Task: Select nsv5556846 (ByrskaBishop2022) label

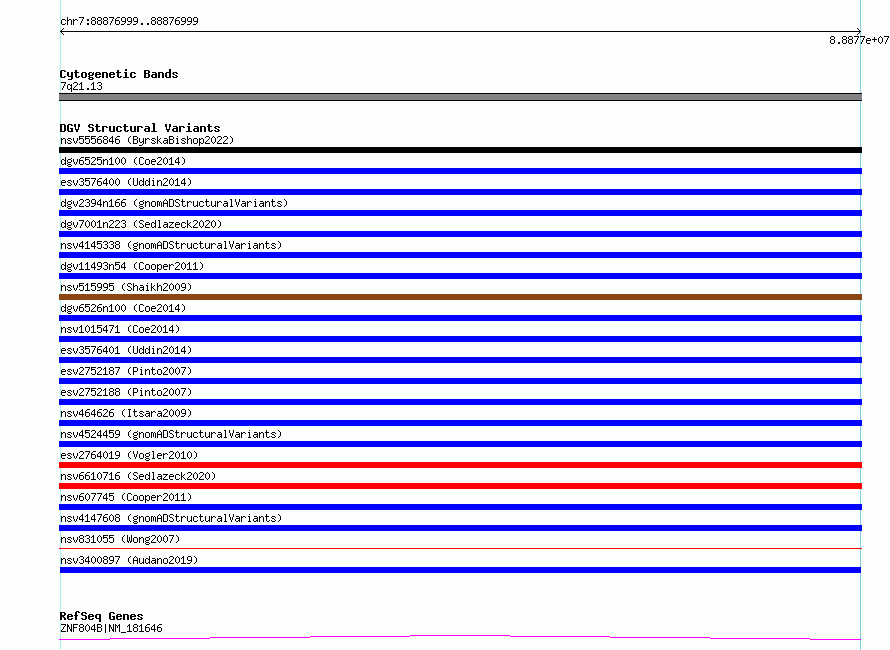Action: coord(147,140)
